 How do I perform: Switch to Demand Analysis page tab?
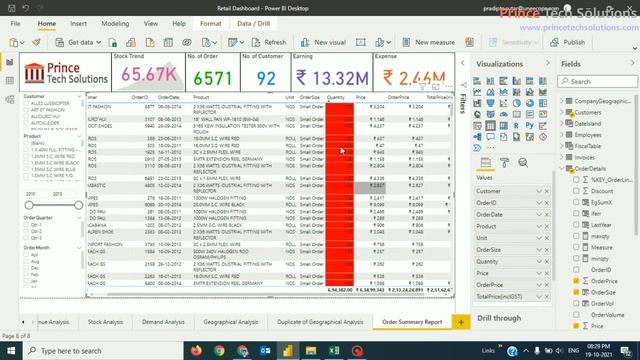click(163, 322)
